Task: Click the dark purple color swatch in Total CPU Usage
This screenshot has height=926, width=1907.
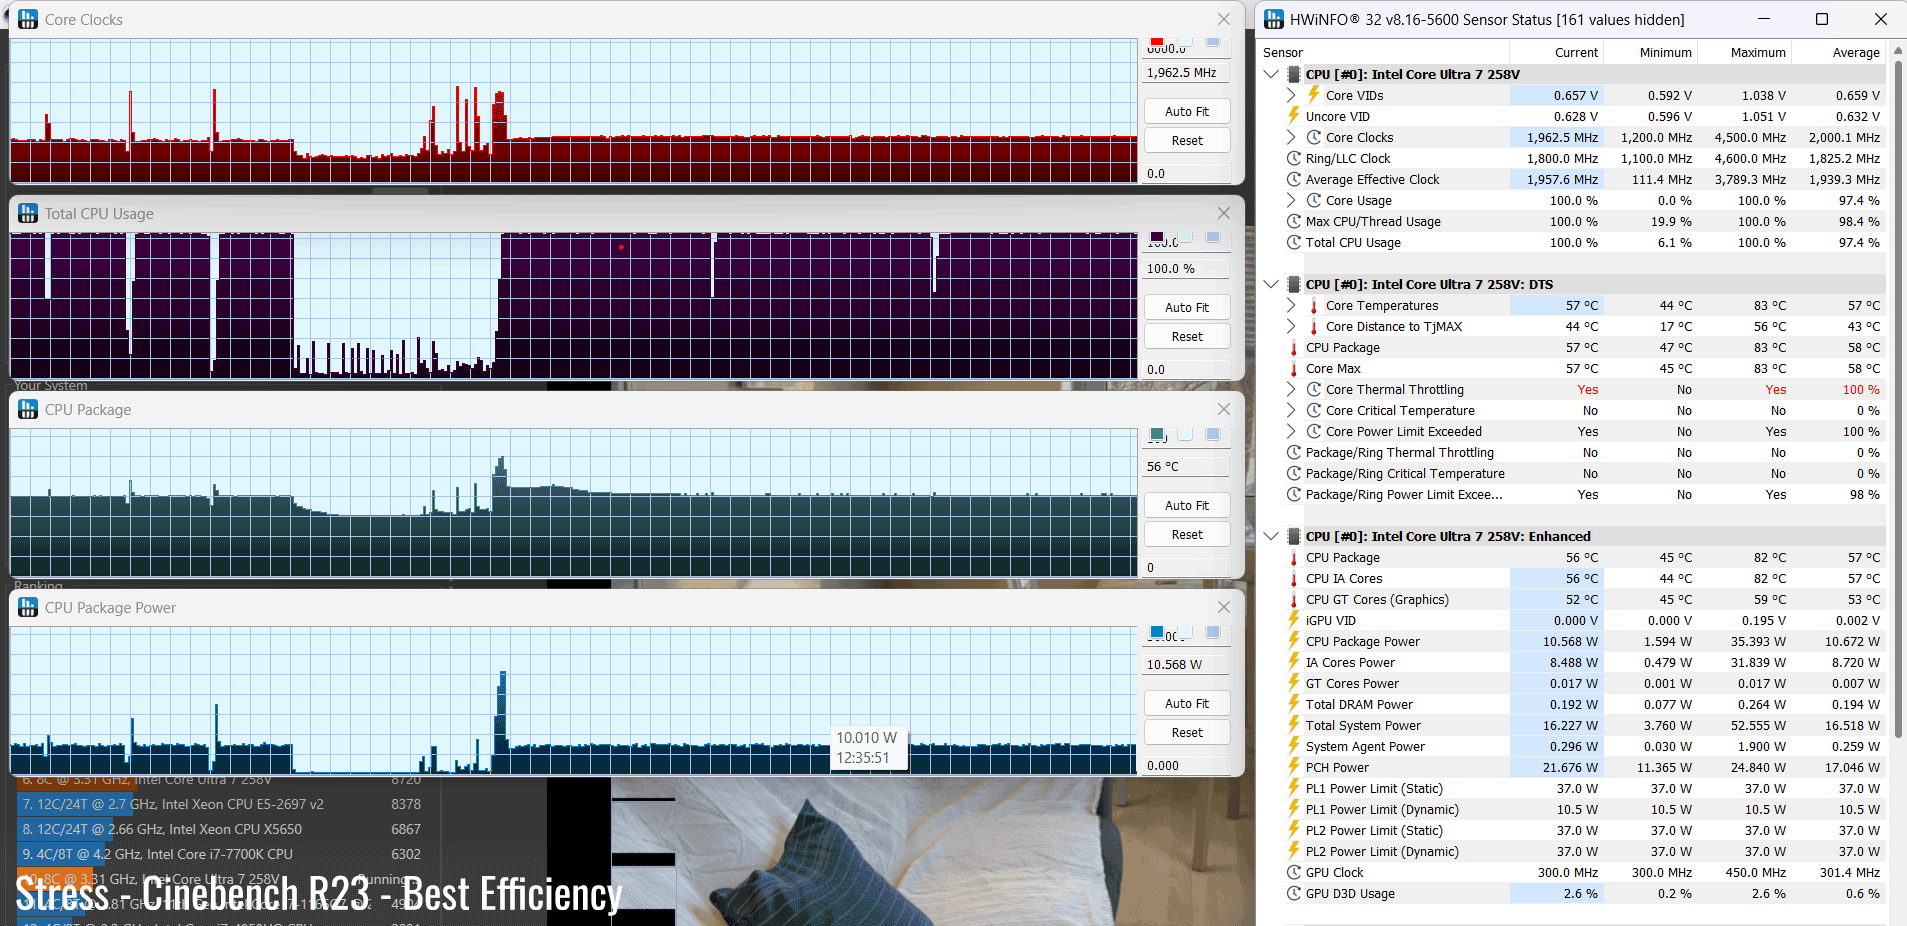Action: [1157, 237]
